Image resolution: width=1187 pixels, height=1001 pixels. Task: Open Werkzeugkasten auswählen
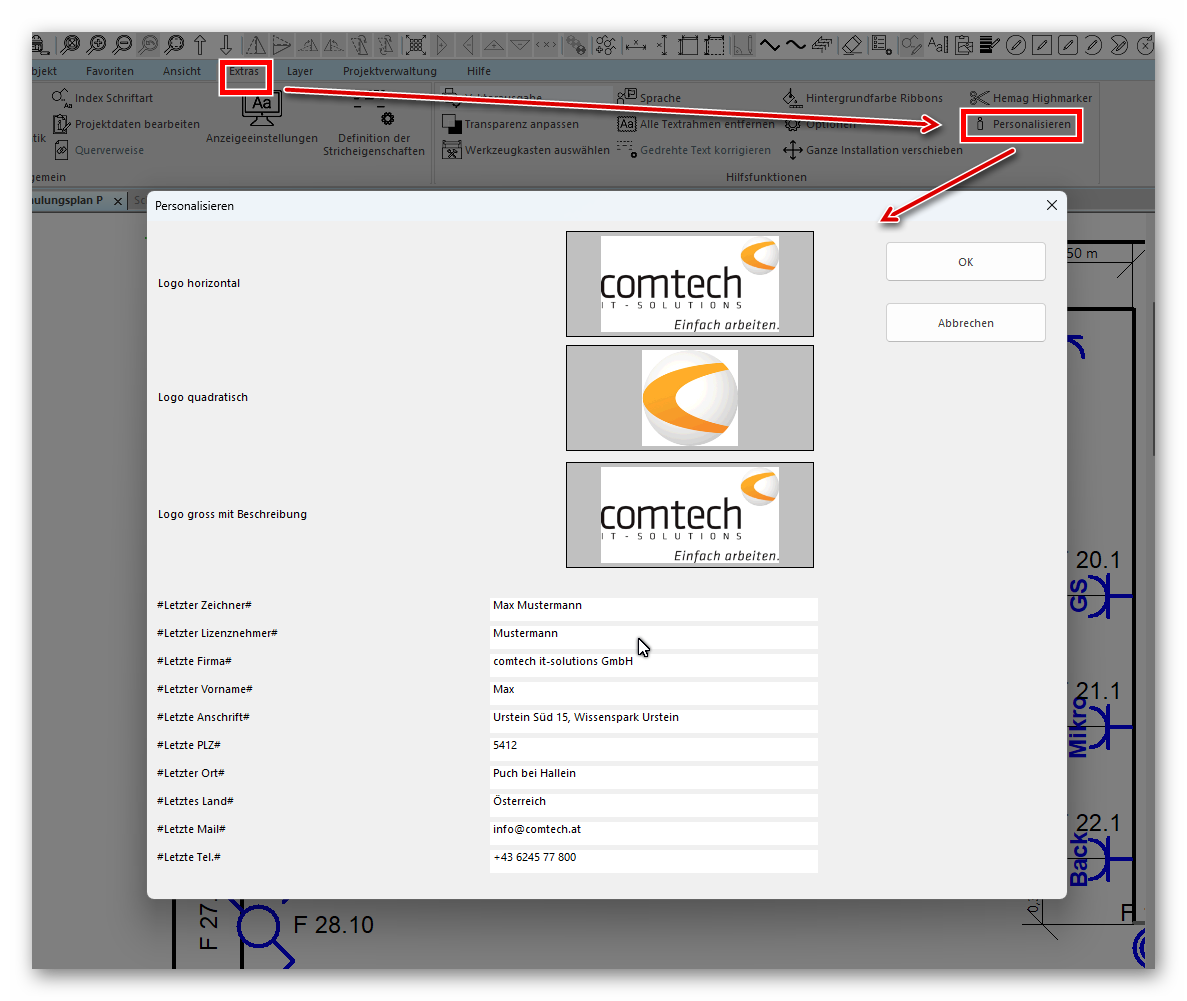pyautogui.click(x=526, y=150)
